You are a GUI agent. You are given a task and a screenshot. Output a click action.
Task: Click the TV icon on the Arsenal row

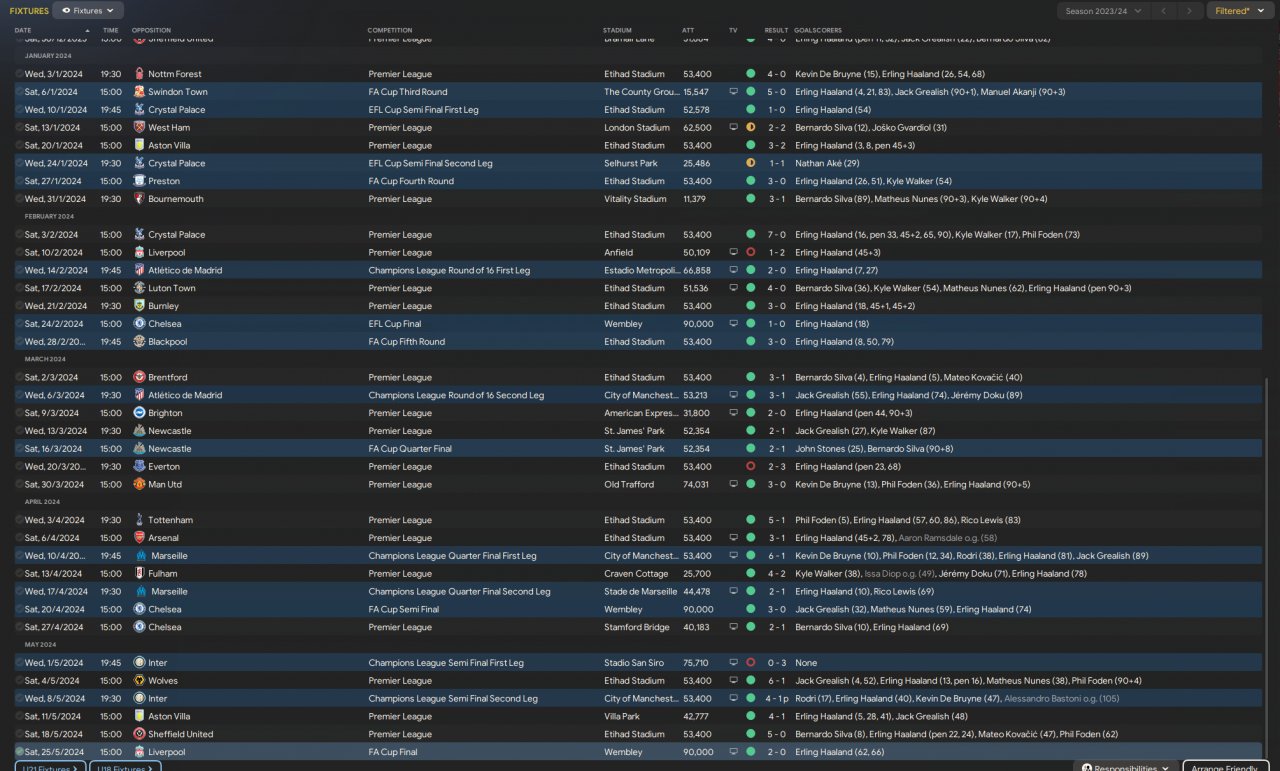(733, 538)
